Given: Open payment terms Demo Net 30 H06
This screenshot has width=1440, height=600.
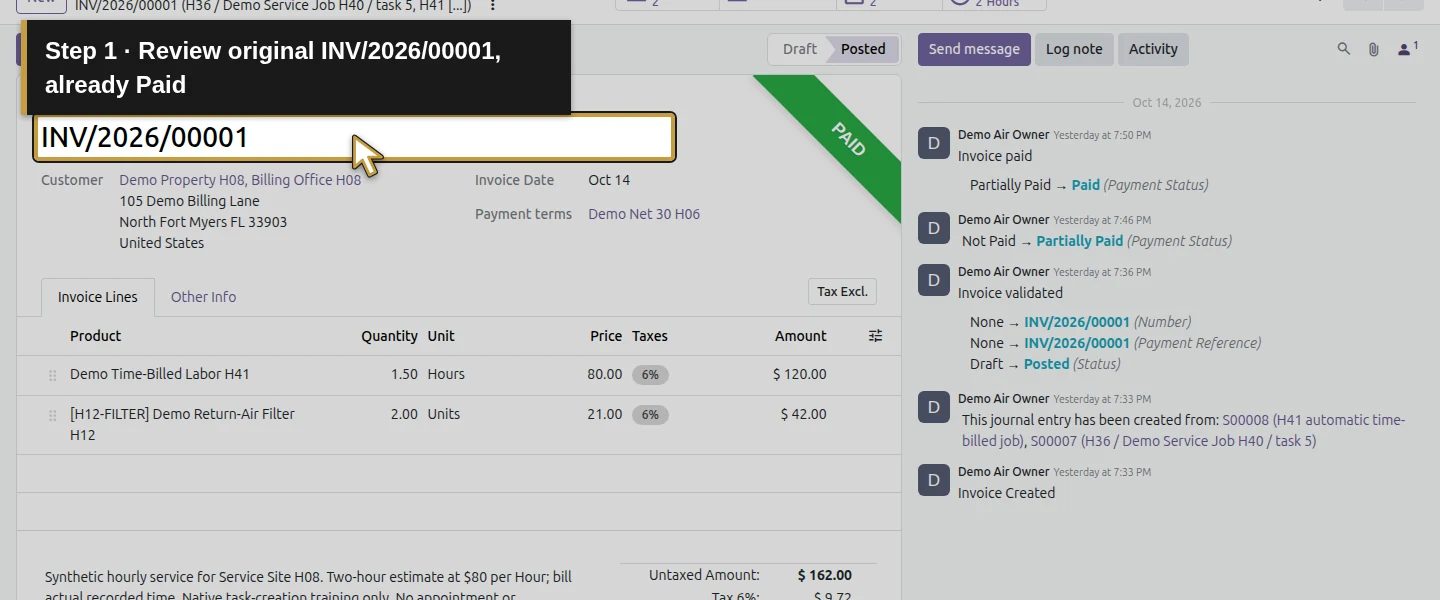Looking at the screenshot, I should click(644, 214).
